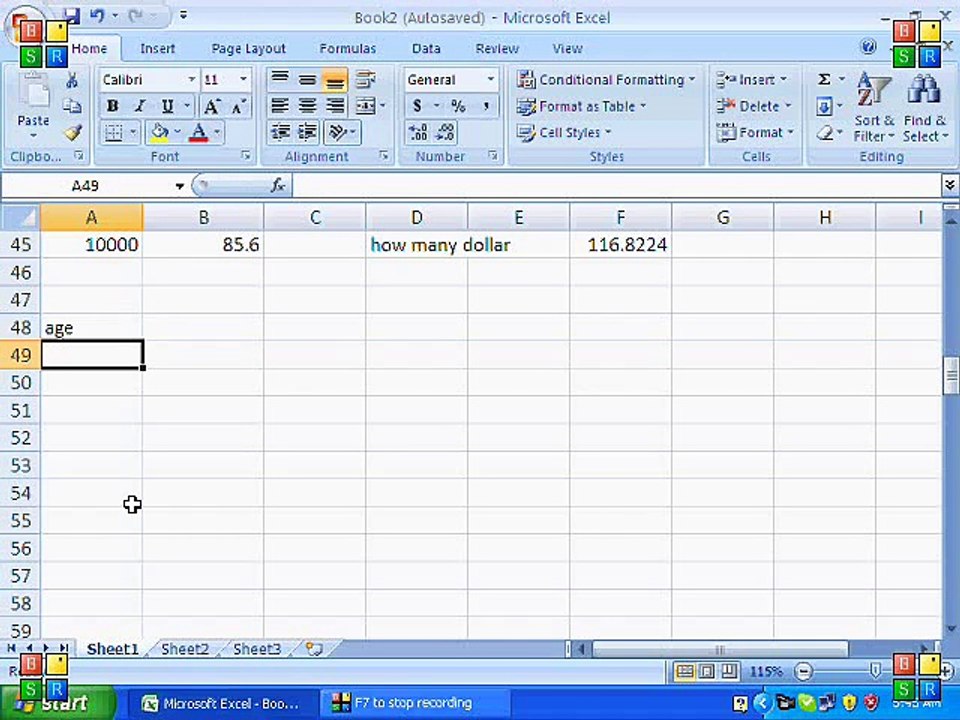The image size is (960, 720).
Task: Click the Cut scissors icon
Action: pyautogui.click(x=72, y=80)
